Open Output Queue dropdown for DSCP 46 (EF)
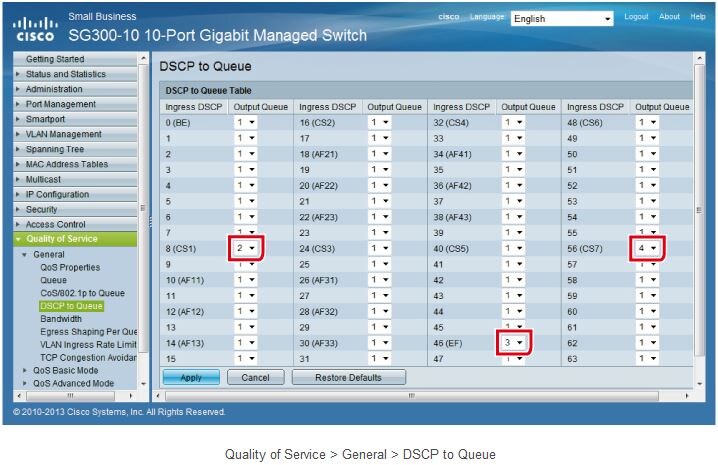Viewport: 718px width, 465px height. [514, 344]
